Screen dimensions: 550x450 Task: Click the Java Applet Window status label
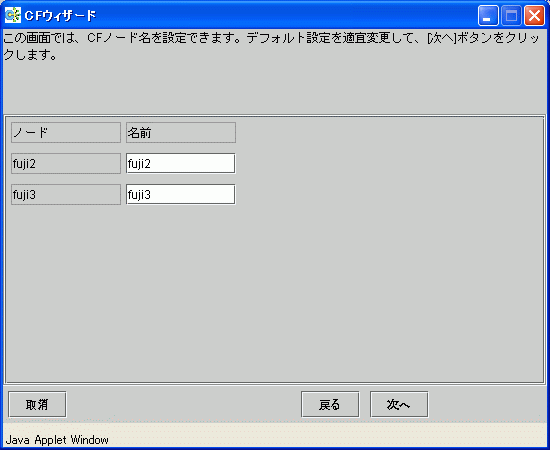[x=57, y=440]
